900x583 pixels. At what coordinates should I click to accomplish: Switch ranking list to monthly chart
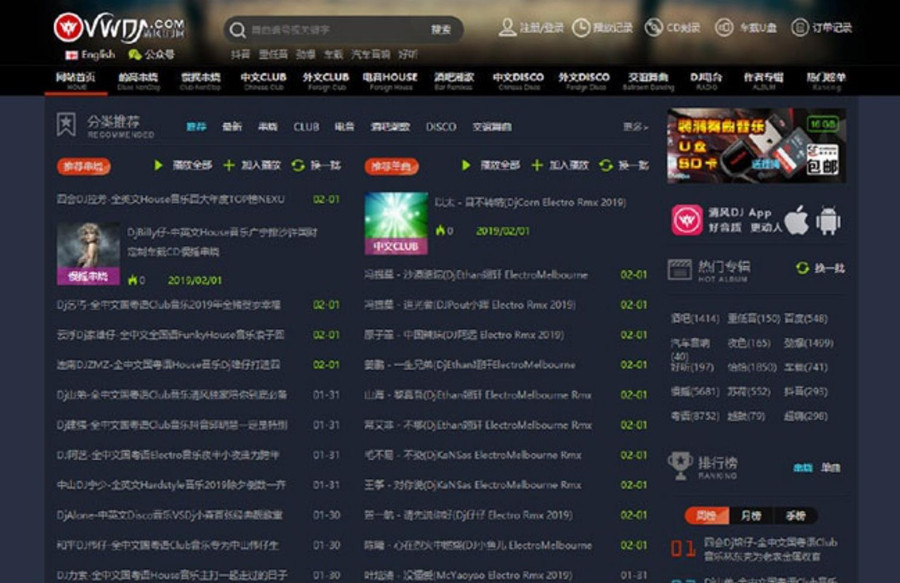pos(750,516)
